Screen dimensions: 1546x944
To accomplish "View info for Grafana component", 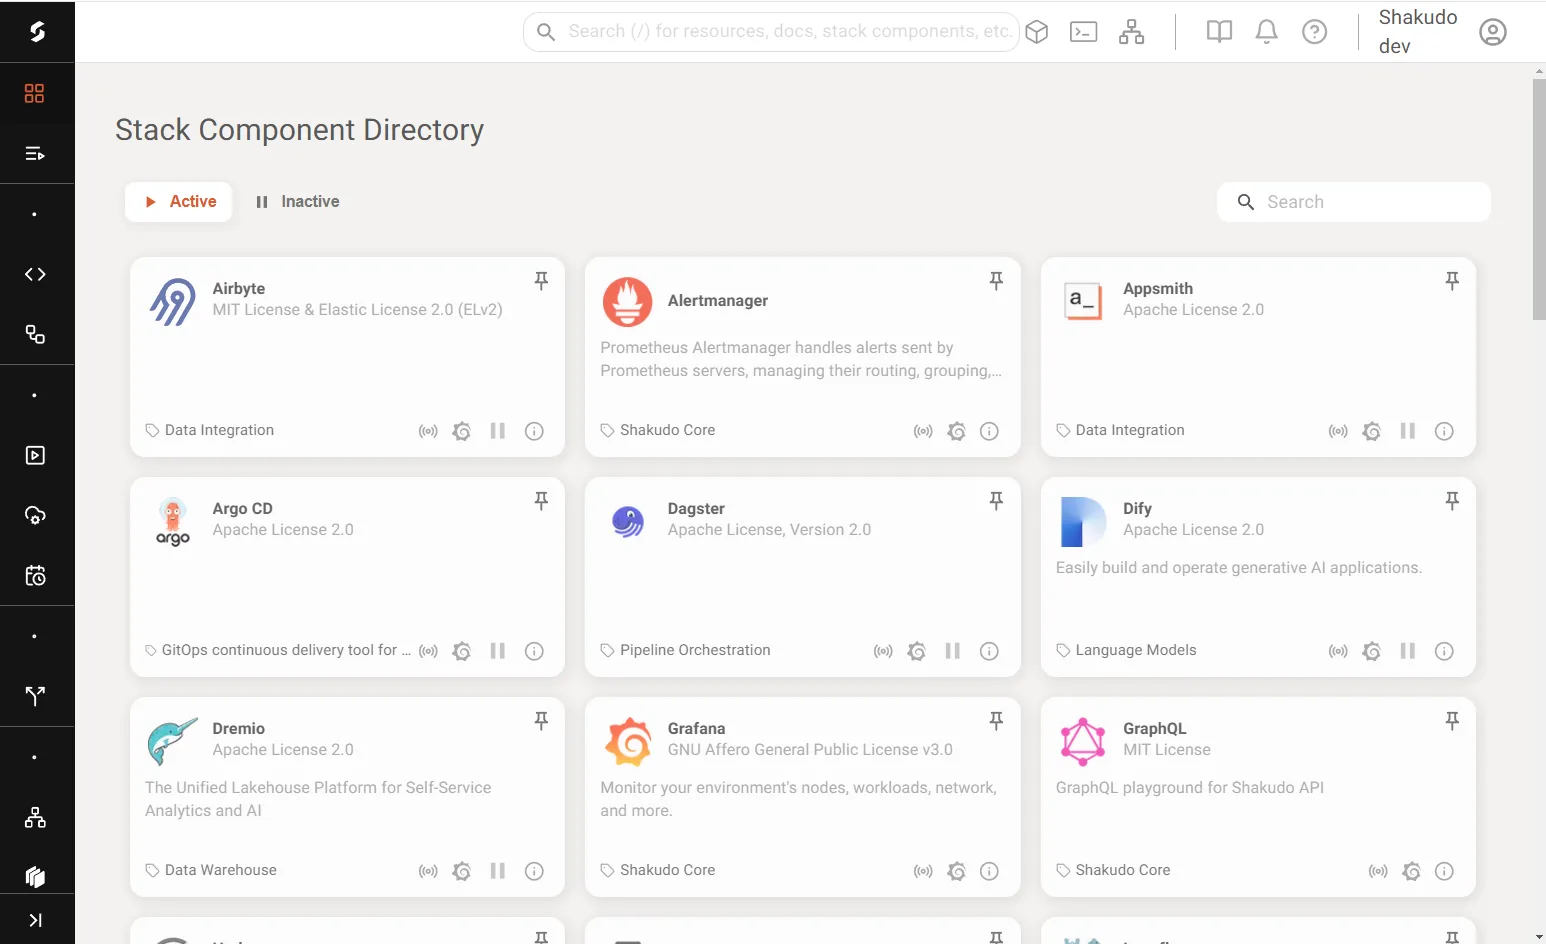I will click(989, 871).
